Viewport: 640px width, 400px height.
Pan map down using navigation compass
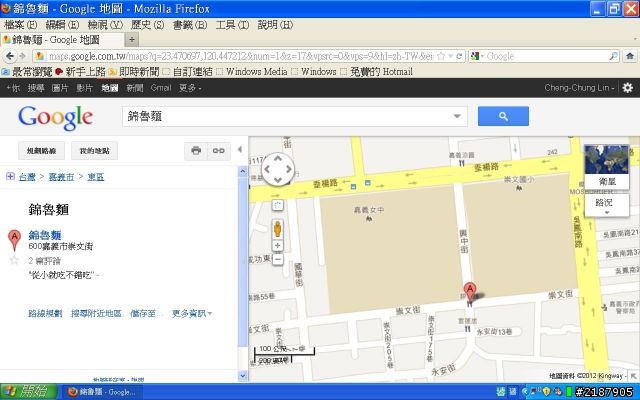278,180
